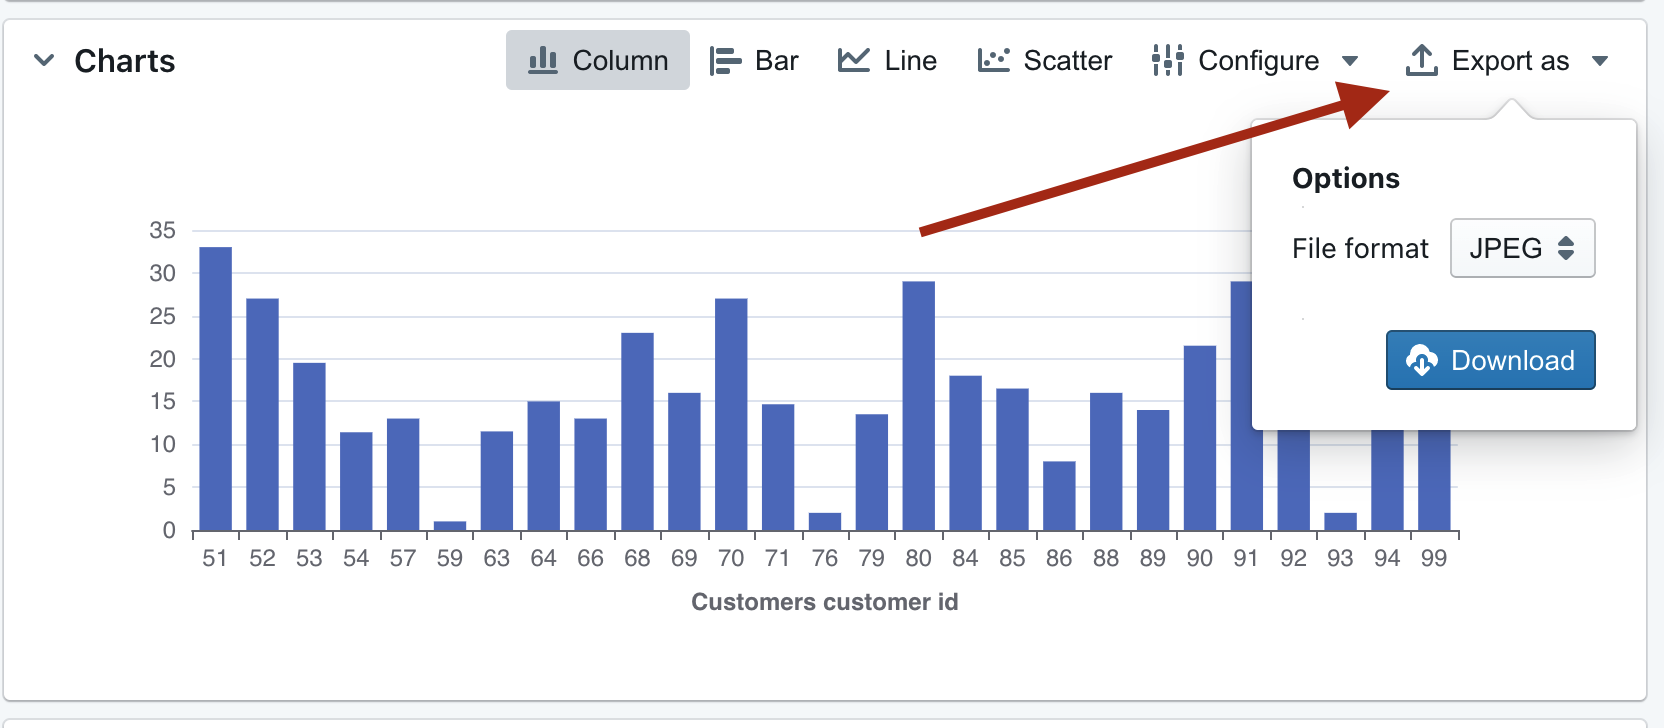Click the tallest bar for customer 51
1664x728 pixels.
[215, 390]
